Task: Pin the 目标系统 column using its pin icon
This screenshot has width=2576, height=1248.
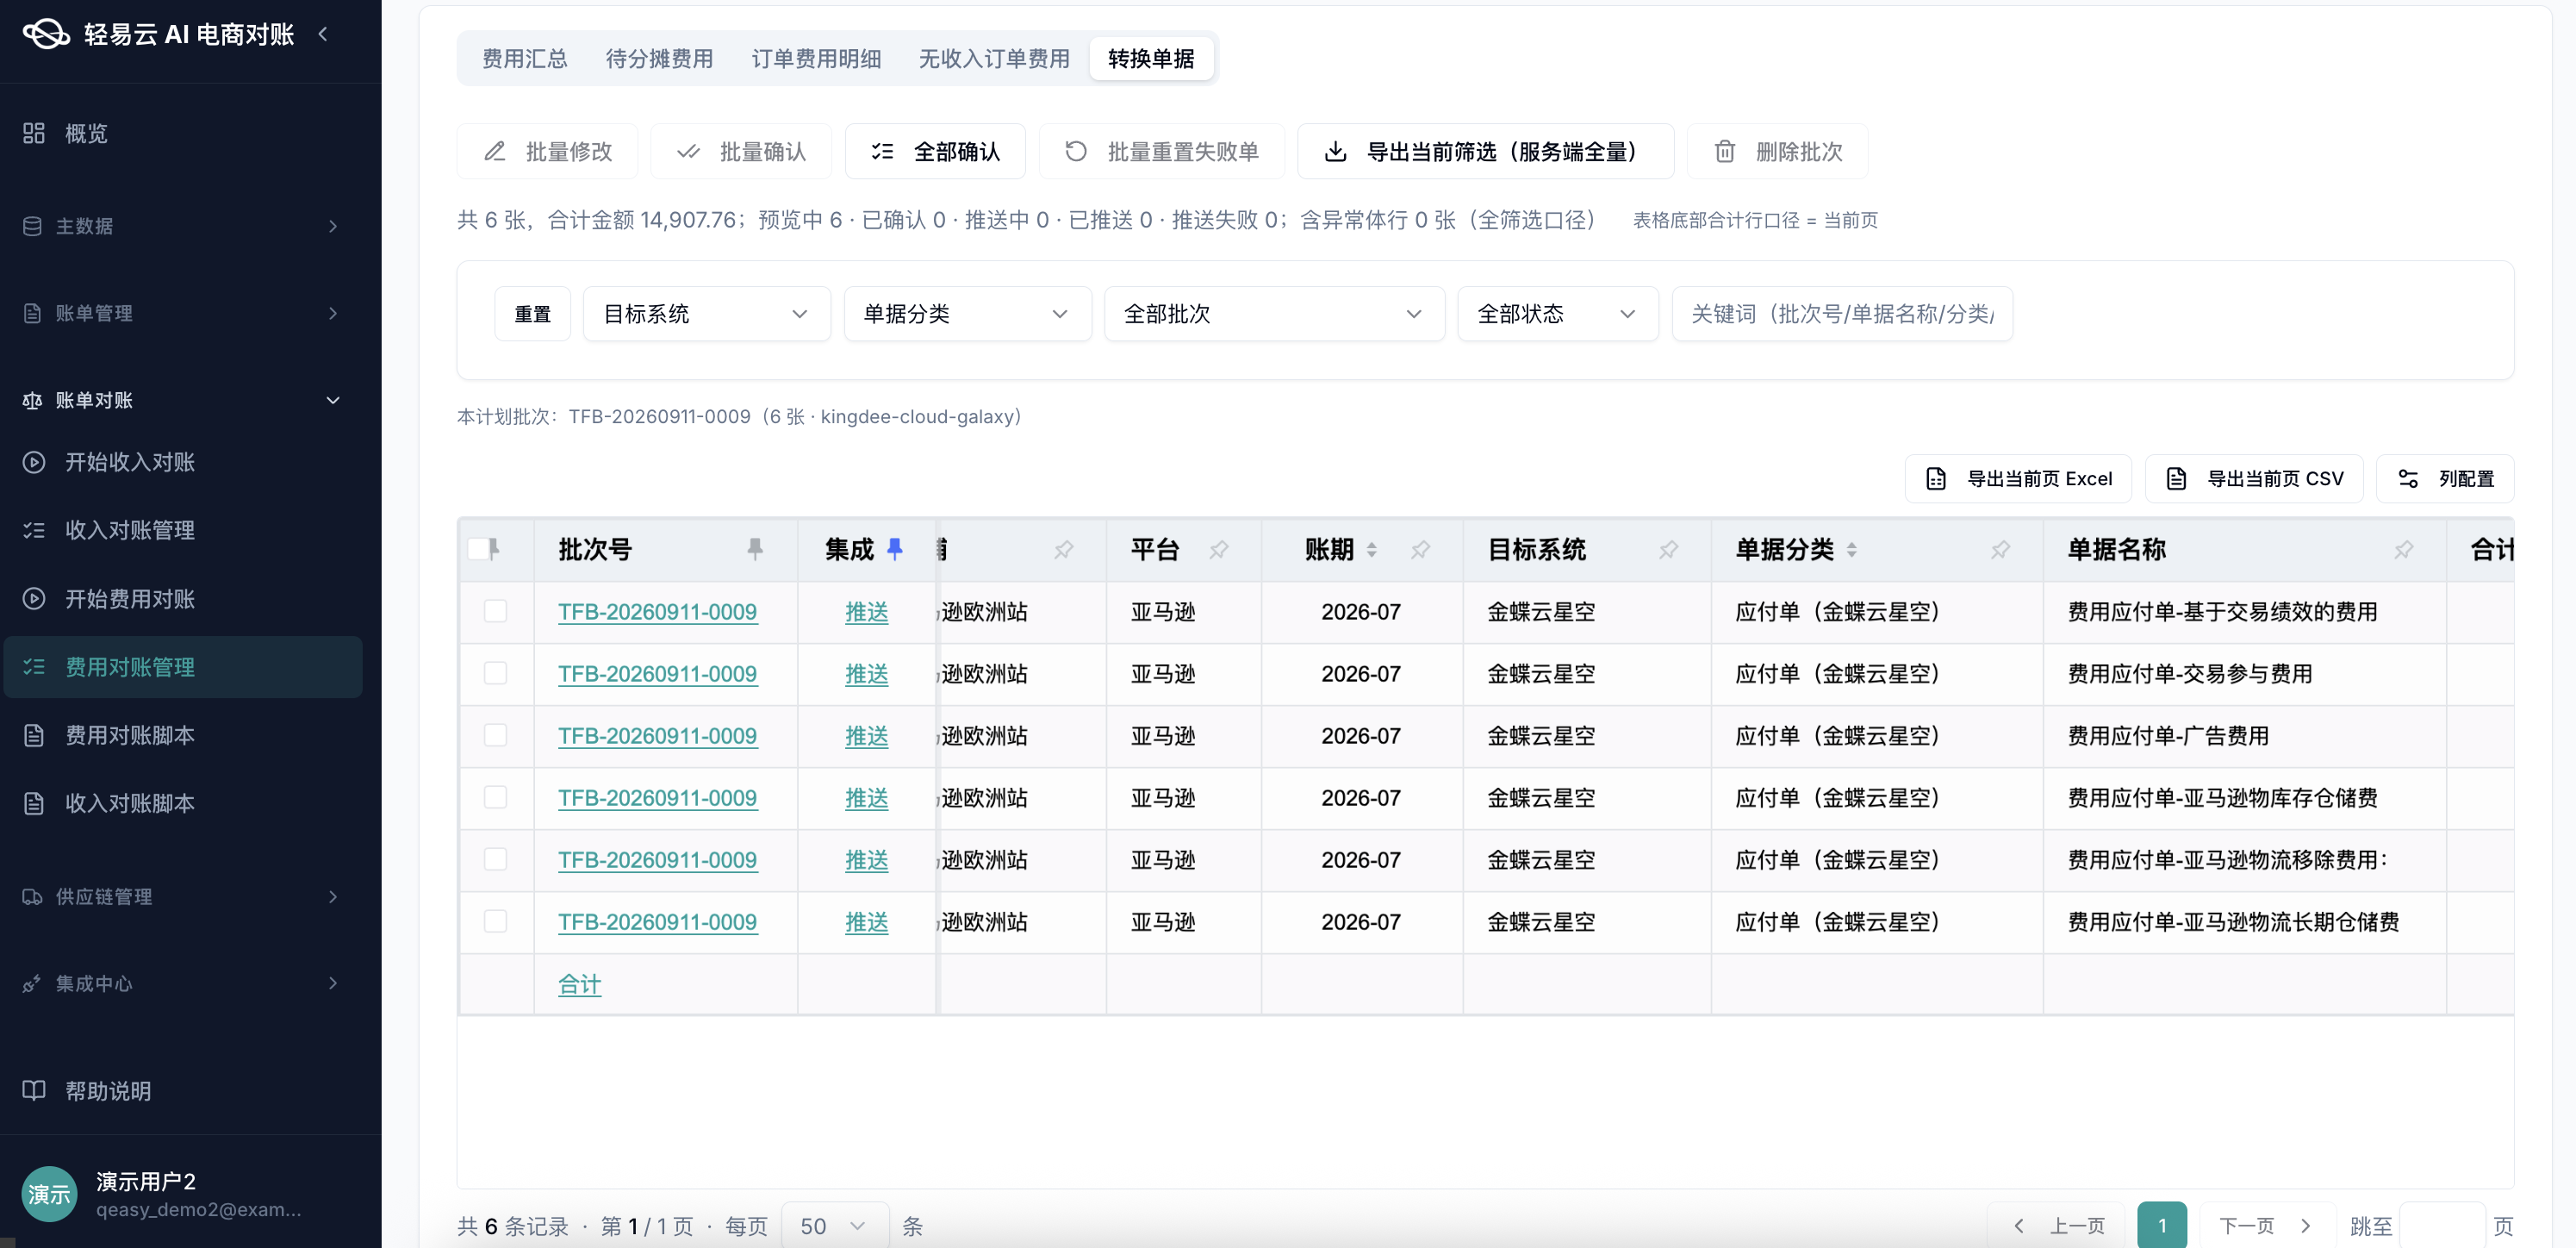Action: click(1669, 549)
